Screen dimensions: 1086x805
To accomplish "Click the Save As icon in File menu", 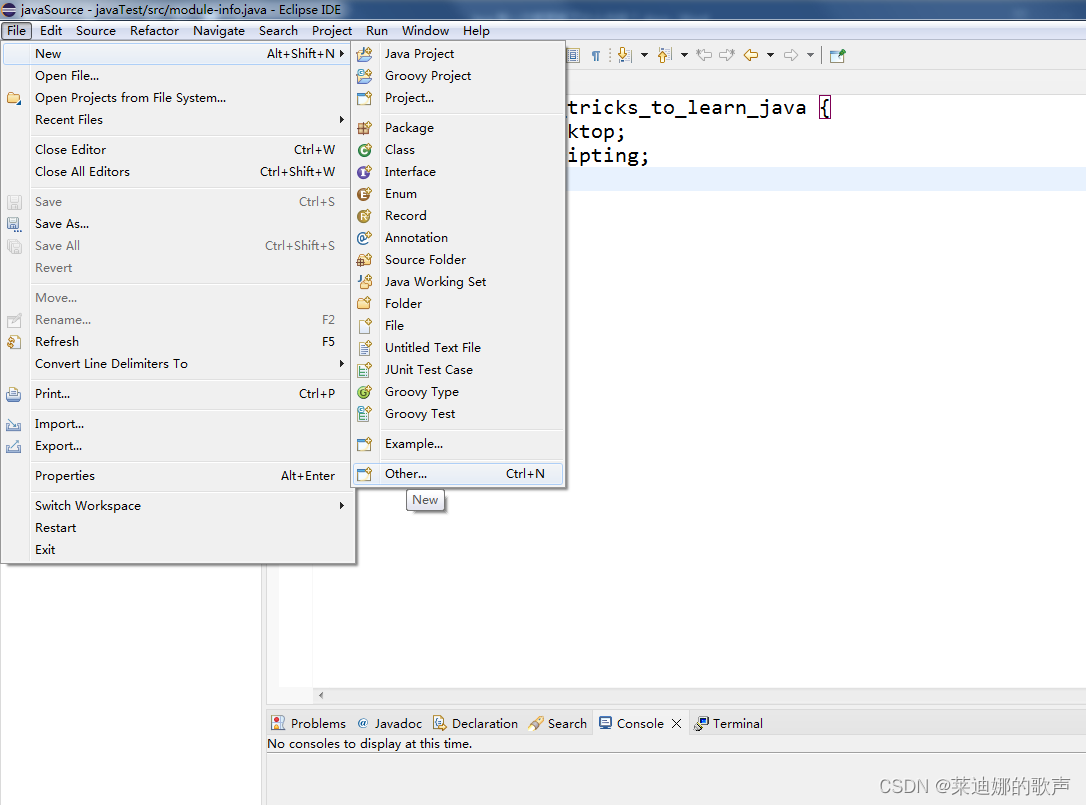I will tap(14, 224).
